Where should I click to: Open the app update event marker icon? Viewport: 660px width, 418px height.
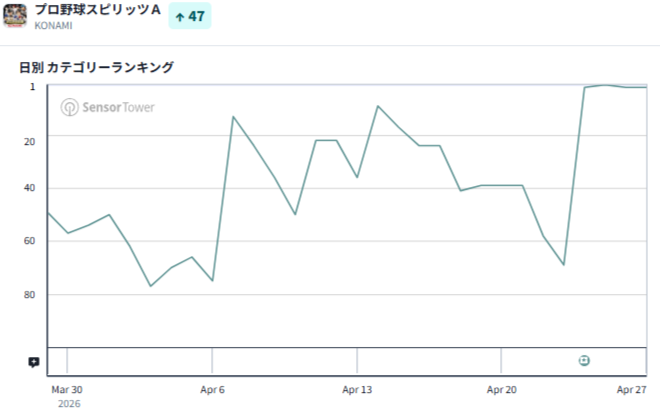[x=584, y=360]
